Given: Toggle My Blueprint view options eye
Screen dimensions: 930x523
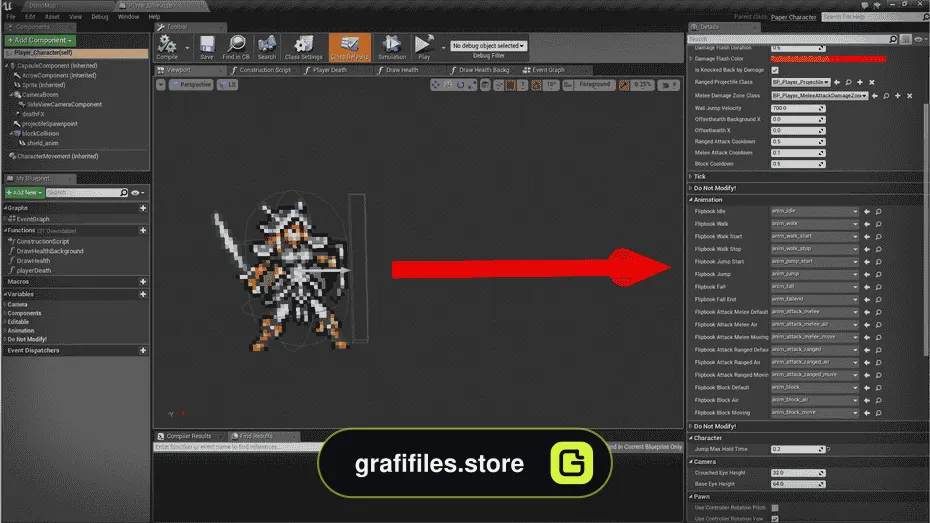Looking at the screenshot, I should coord(137,193).
